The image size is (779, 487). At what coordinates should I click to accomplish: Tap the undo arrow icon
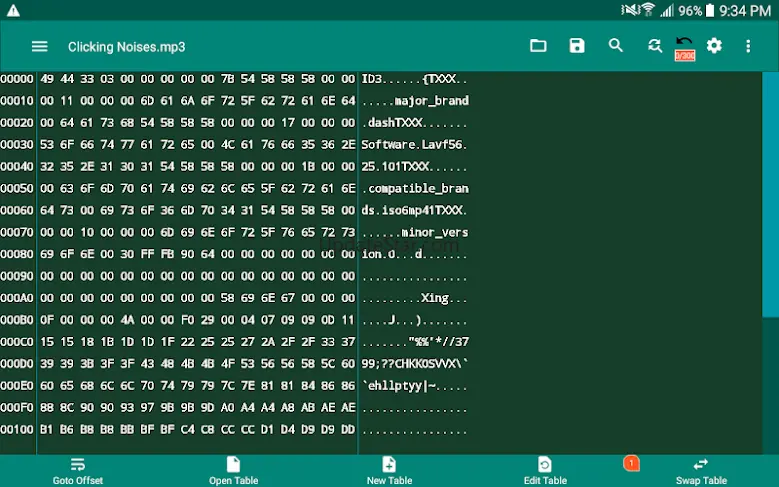point(685,43)
